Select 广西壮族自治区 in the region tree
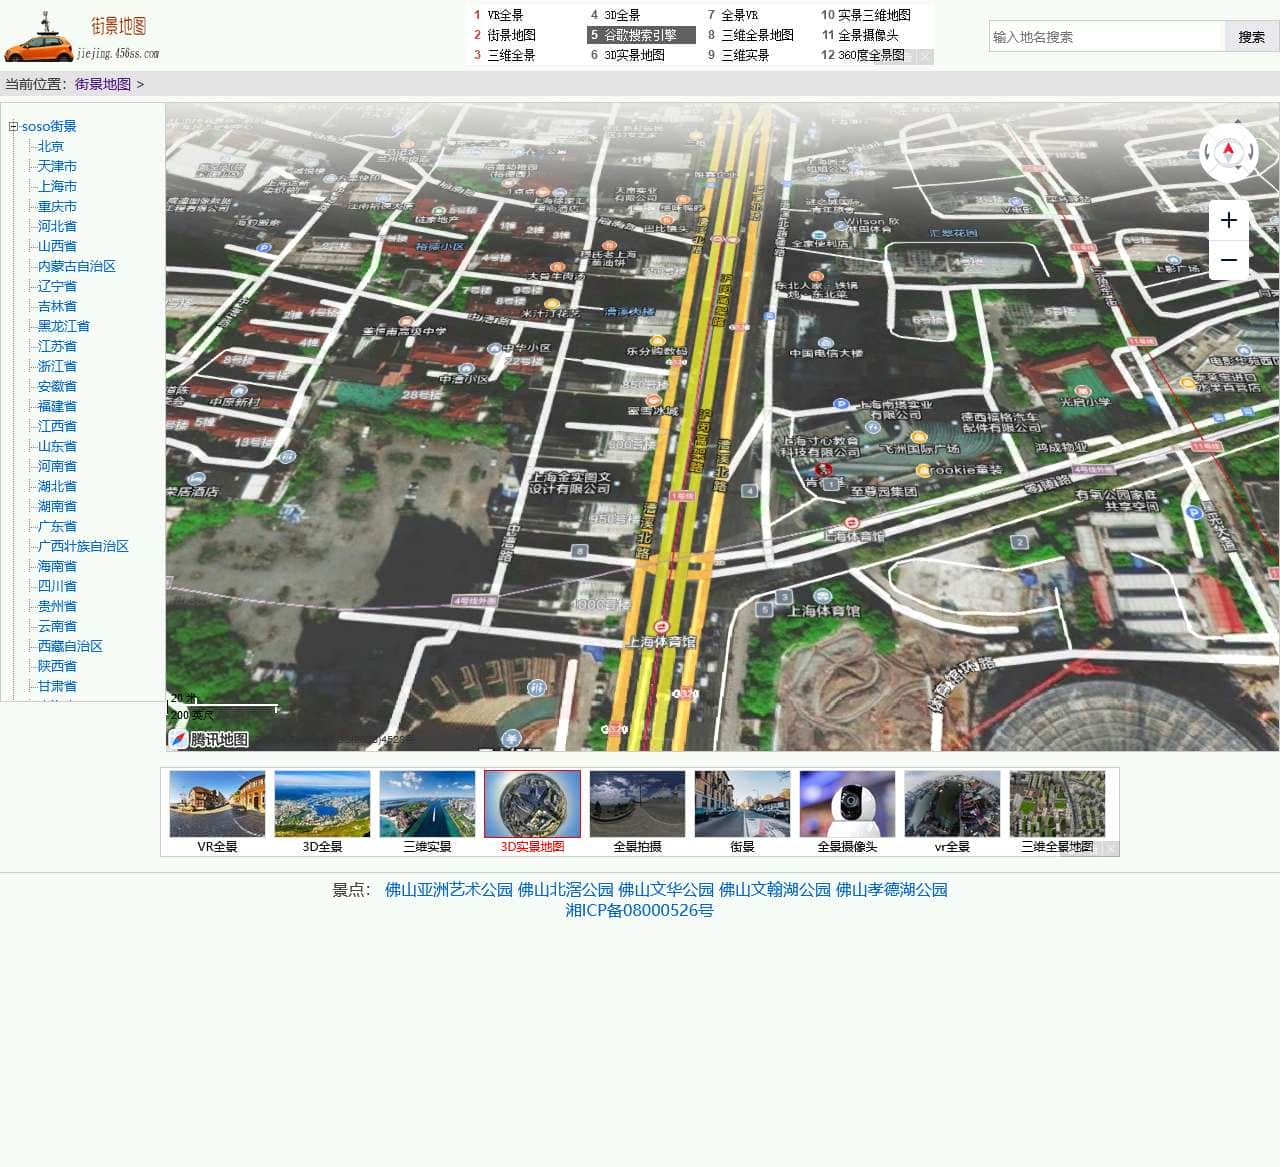The height and width of the screenshot is (1167, 1280). click(x=83, y=546)
